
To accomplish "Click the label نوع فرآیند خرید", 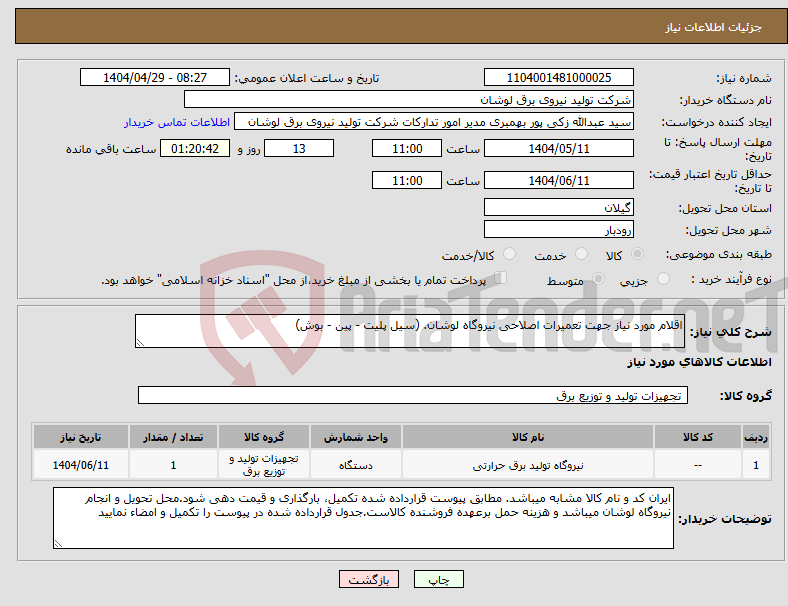I will click(x=731, y=279).
